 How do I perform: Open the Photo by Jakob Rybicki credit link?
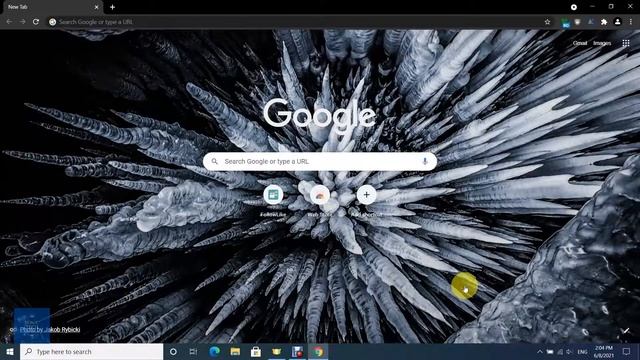coord(50,329)
